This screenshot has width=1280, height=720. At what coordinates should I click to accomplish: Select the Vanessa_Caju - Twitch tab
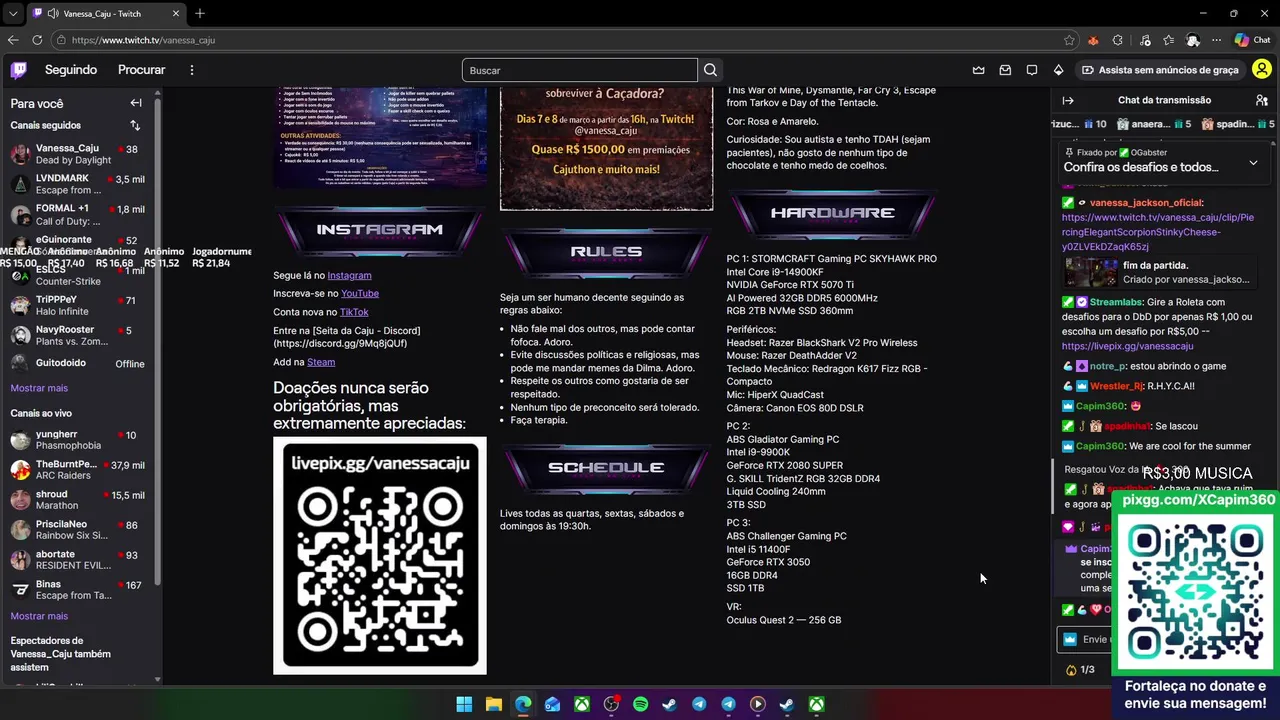pos(106,14)
